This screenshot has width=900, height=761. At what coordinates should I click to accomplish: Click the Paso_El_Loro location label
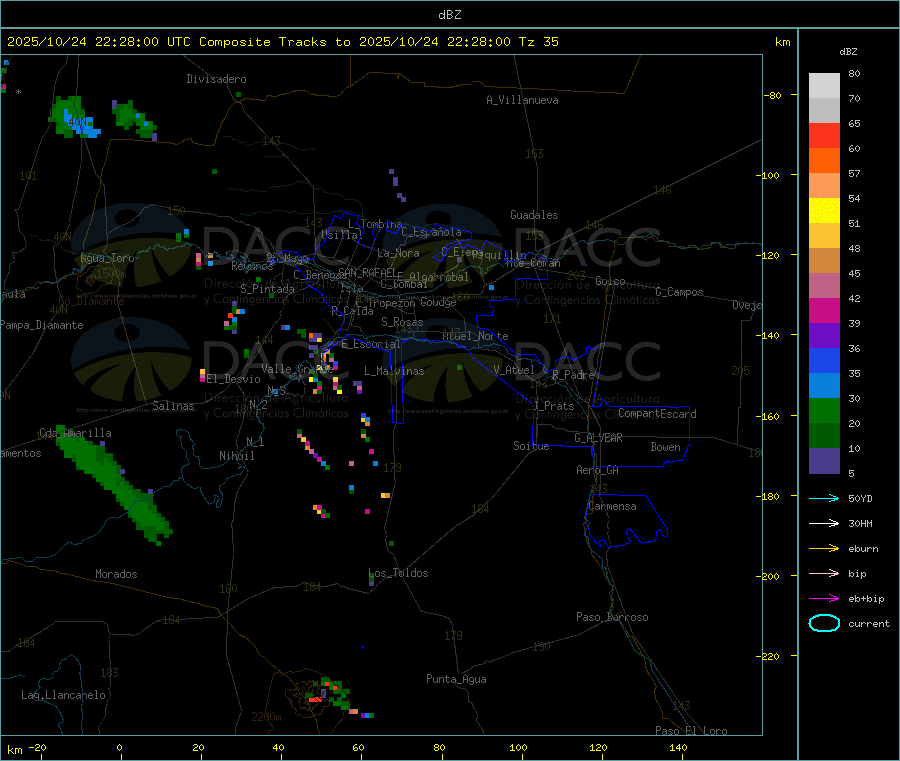coord(691,731)
